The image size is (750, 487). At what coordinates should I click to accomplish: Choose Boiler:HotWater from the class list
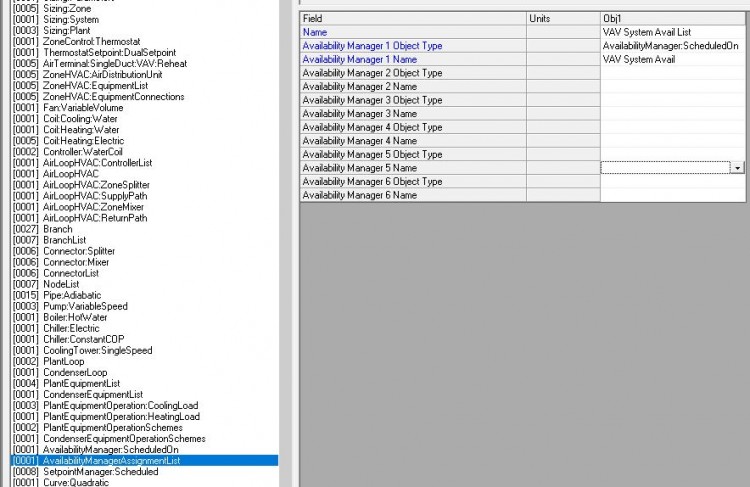[x=73, y=317]
